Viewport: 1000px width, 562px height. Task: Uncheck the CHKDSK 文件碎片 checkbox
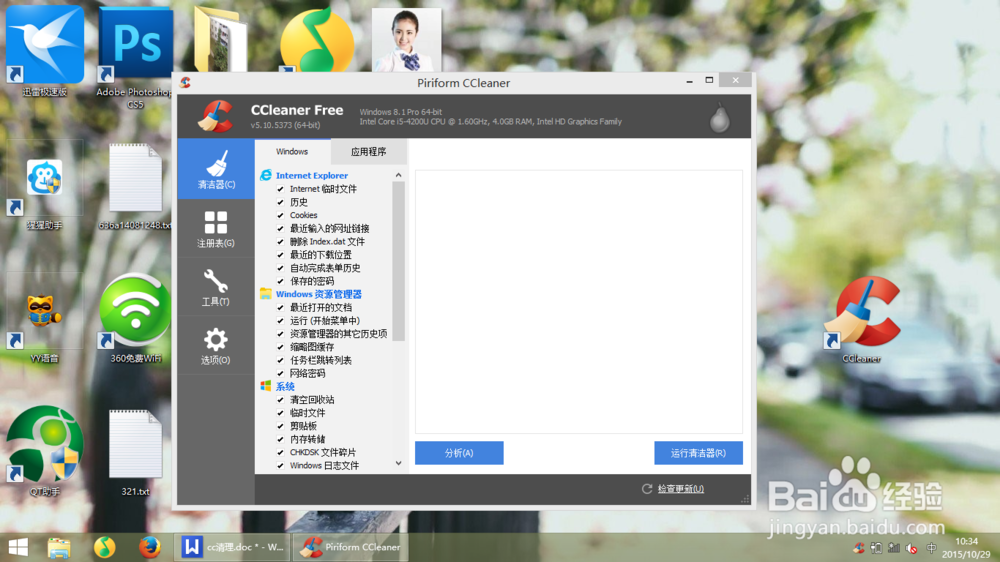point(281,452)
